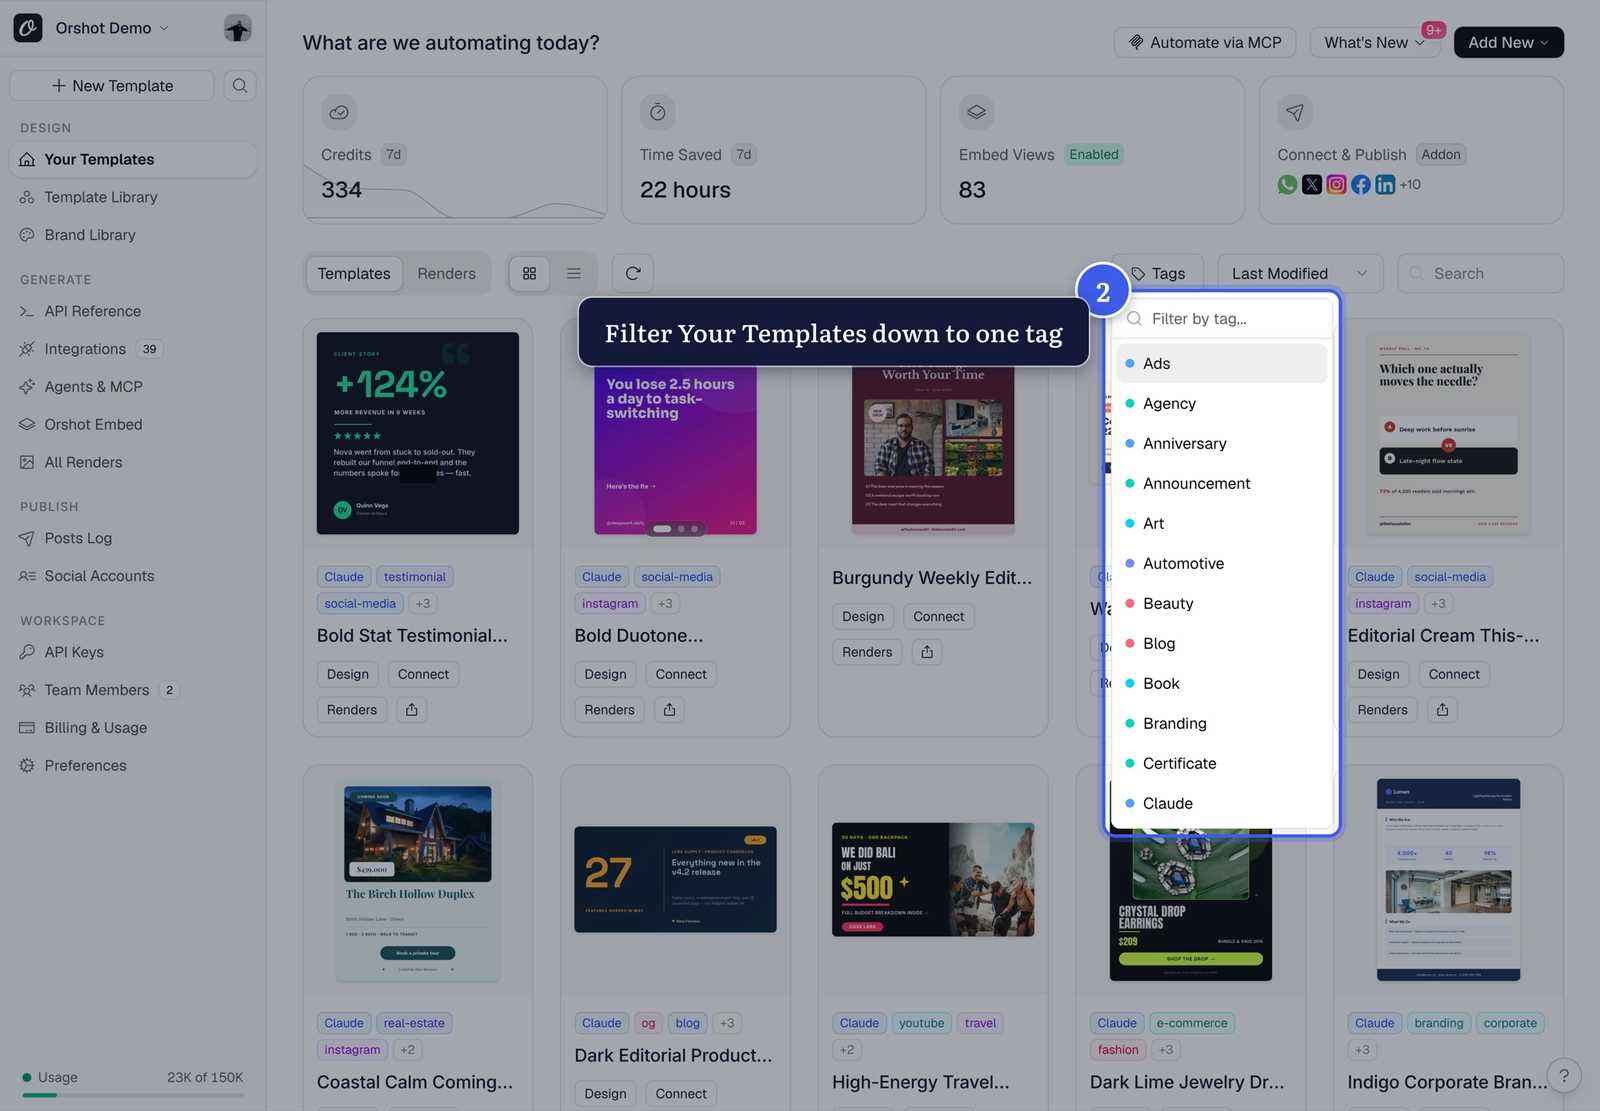This screenshot has width=1600, height=1111.
Task: Open user avatar in sidebar header
Action: (x=238, y=28)
